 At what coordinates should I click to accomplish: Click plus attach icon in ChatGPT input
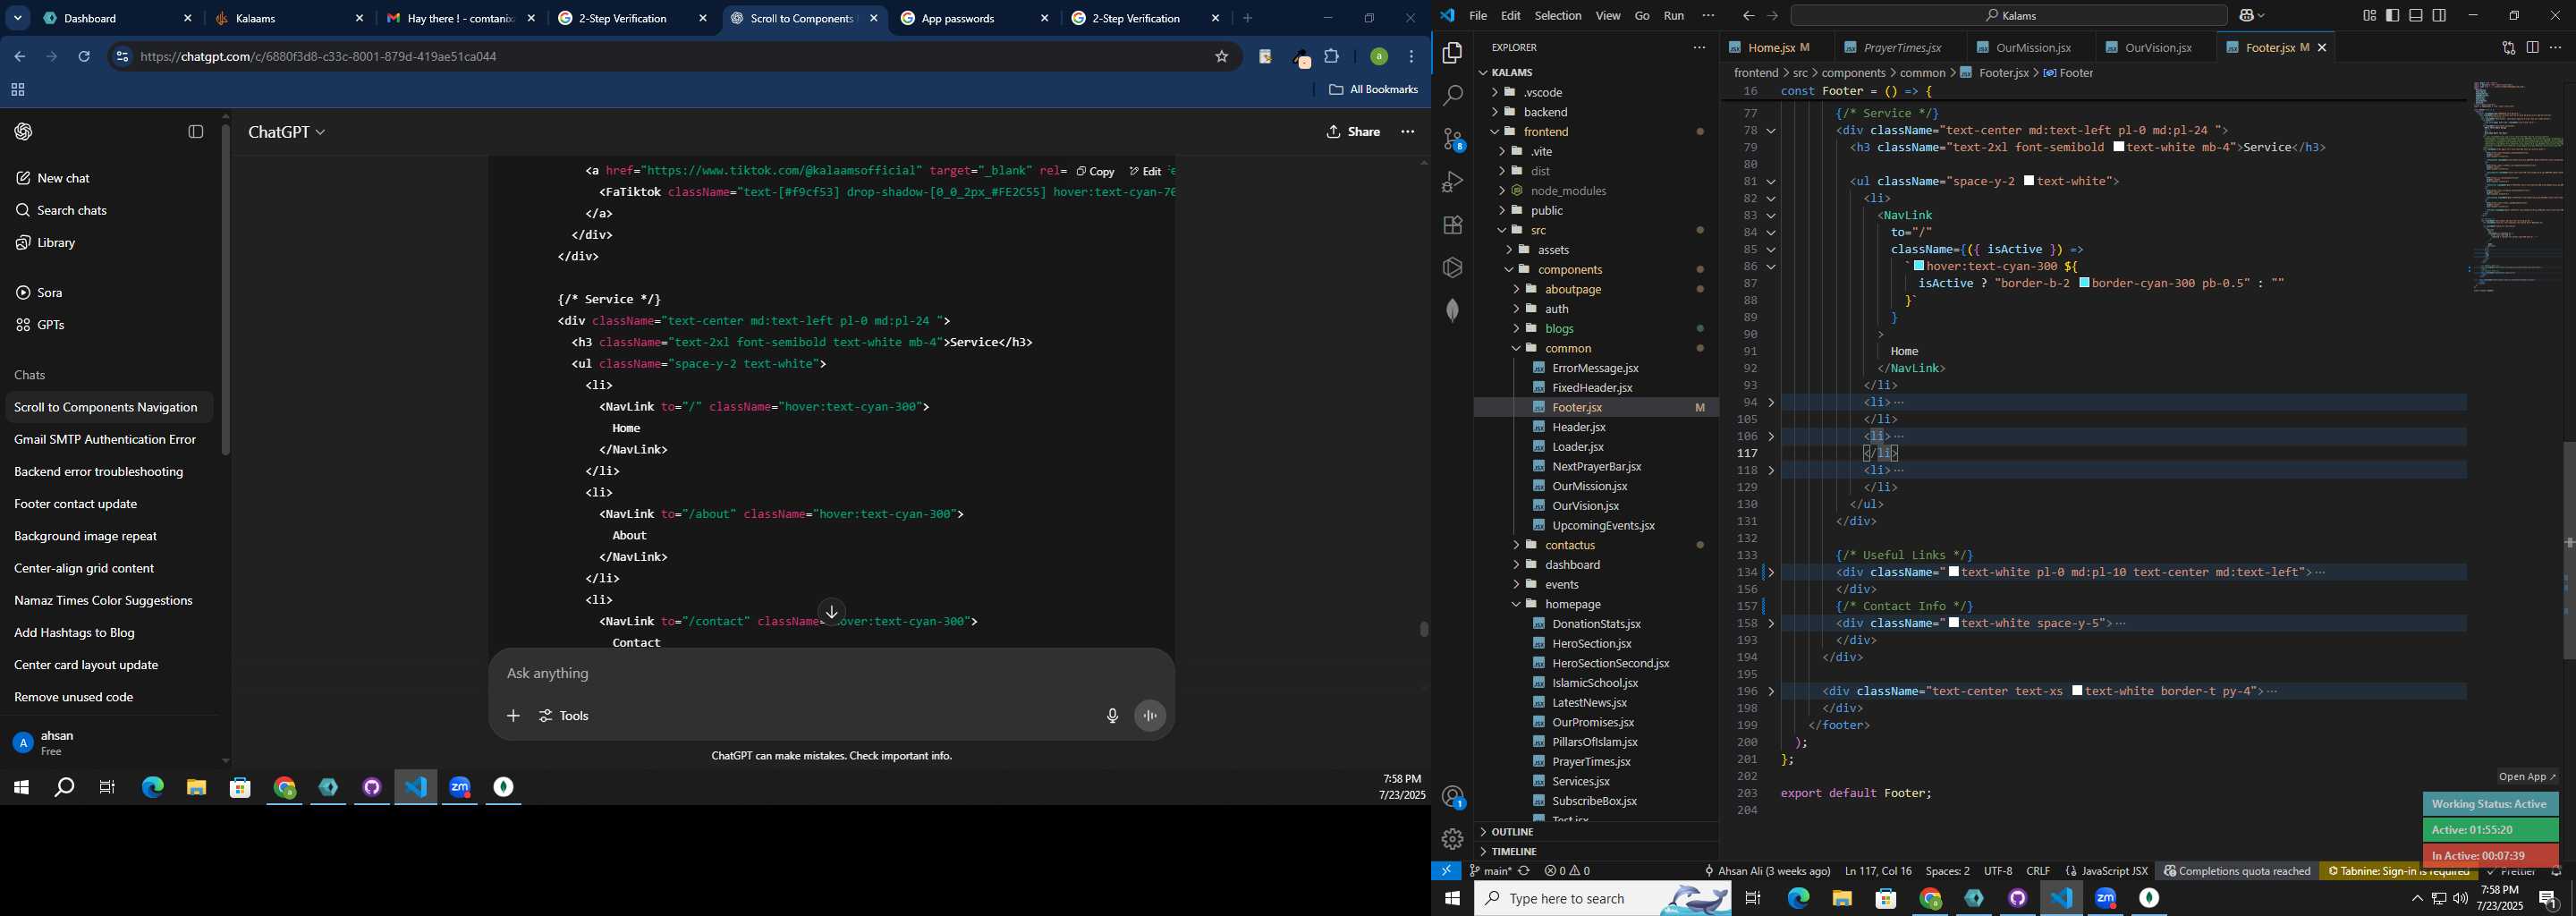[513, 716]
